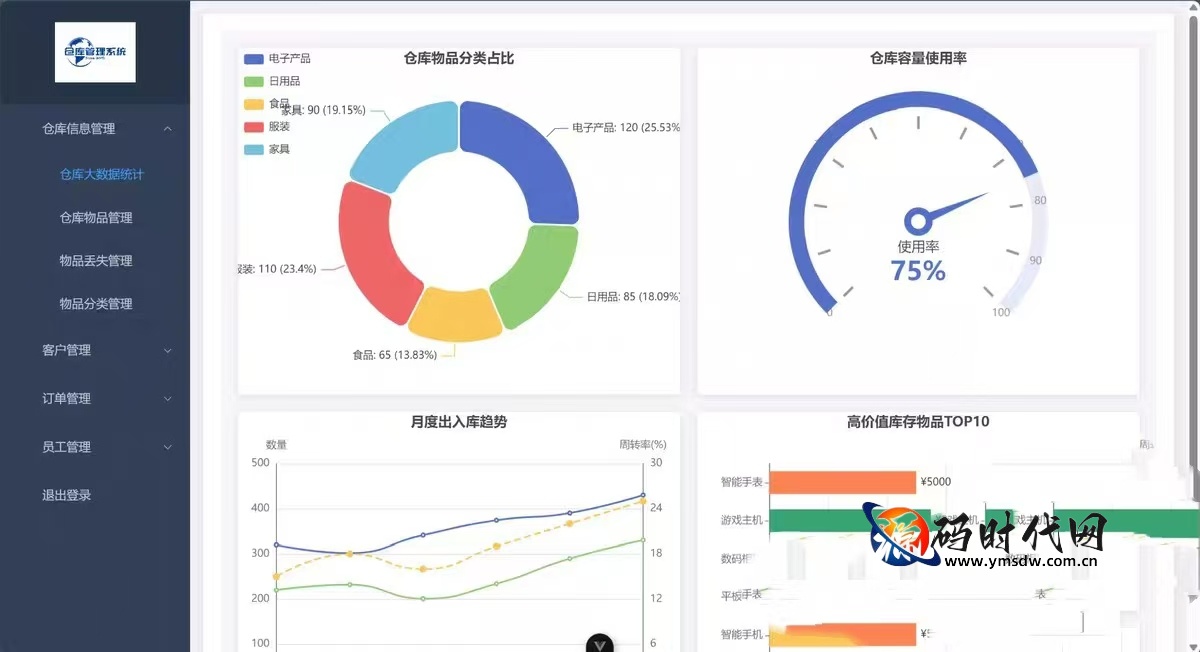The image size is (1200, 652).
Task: Click the light-blue 家具 donut slice
Action: [403, 144]
